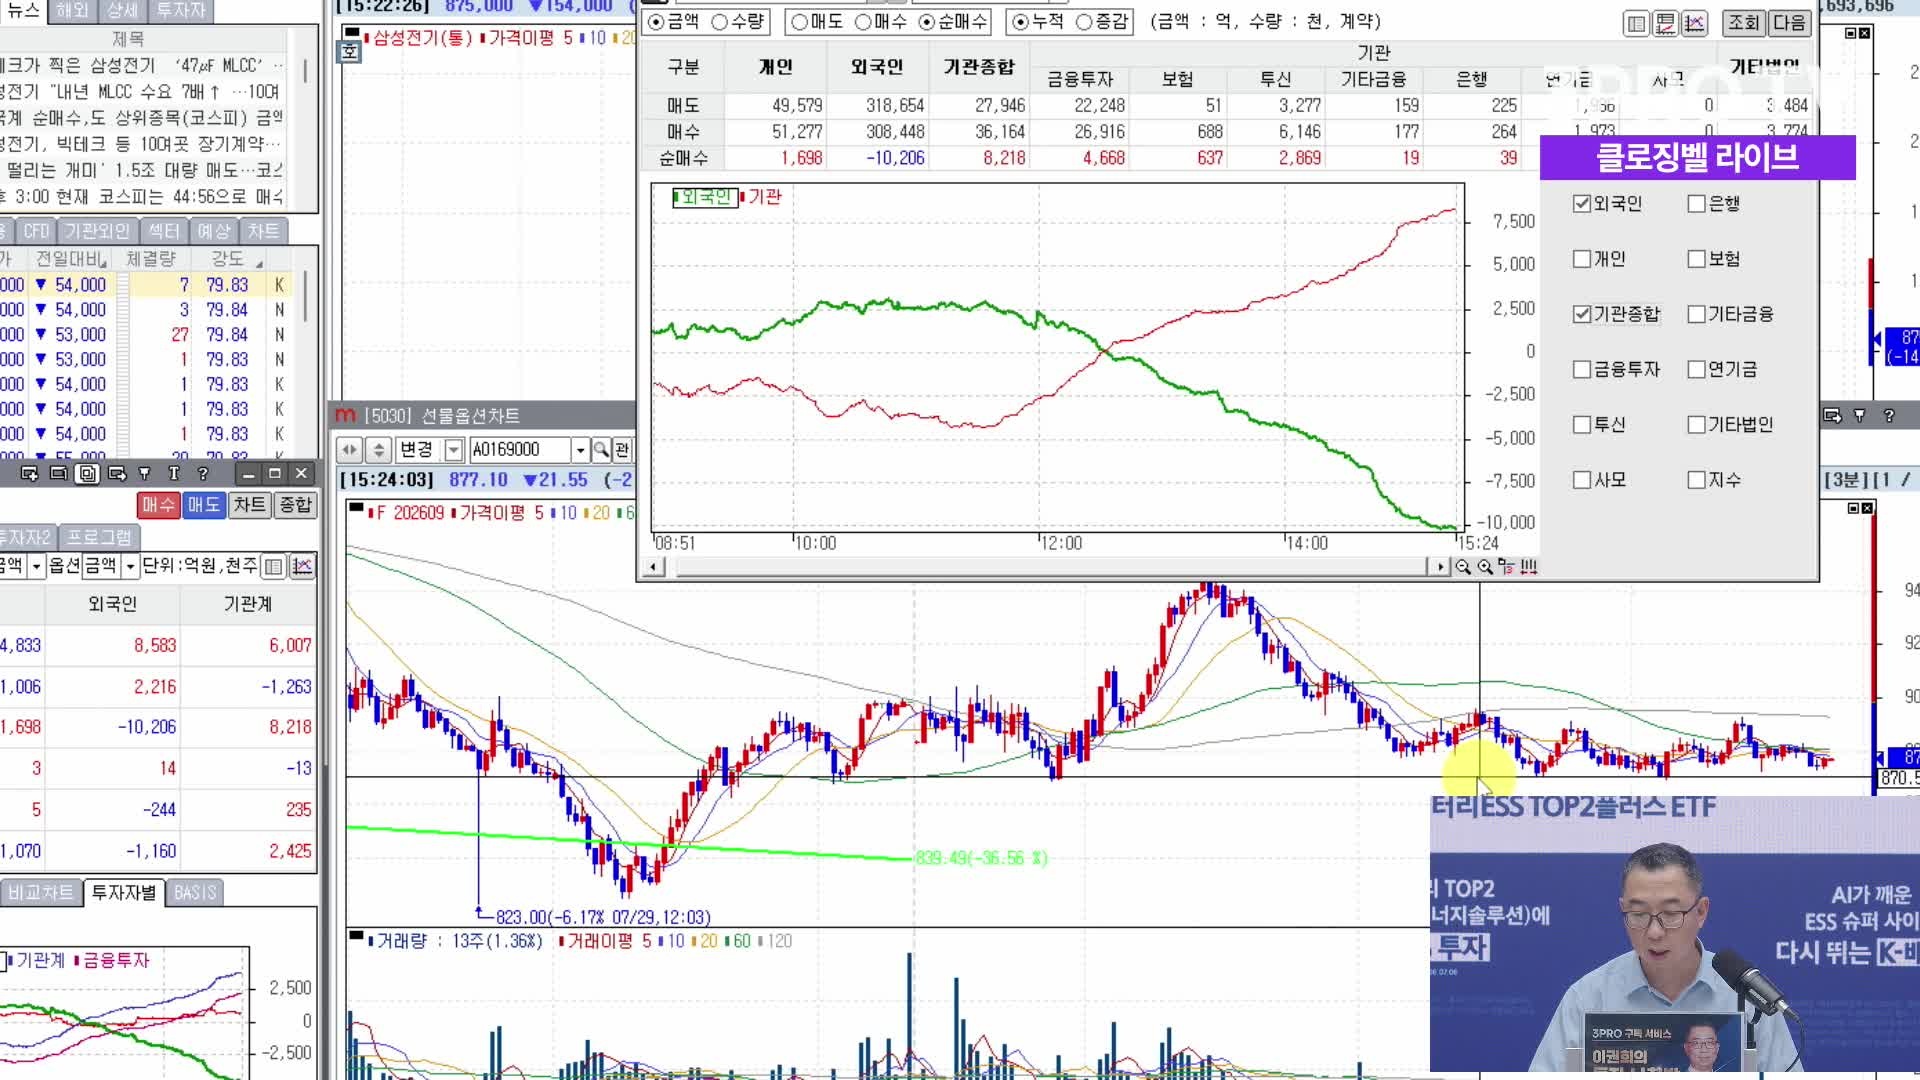Screen dimensions: 1920x1080
Task: Open the 옵션금액 dropdown arrow
Action: [130, 567]
